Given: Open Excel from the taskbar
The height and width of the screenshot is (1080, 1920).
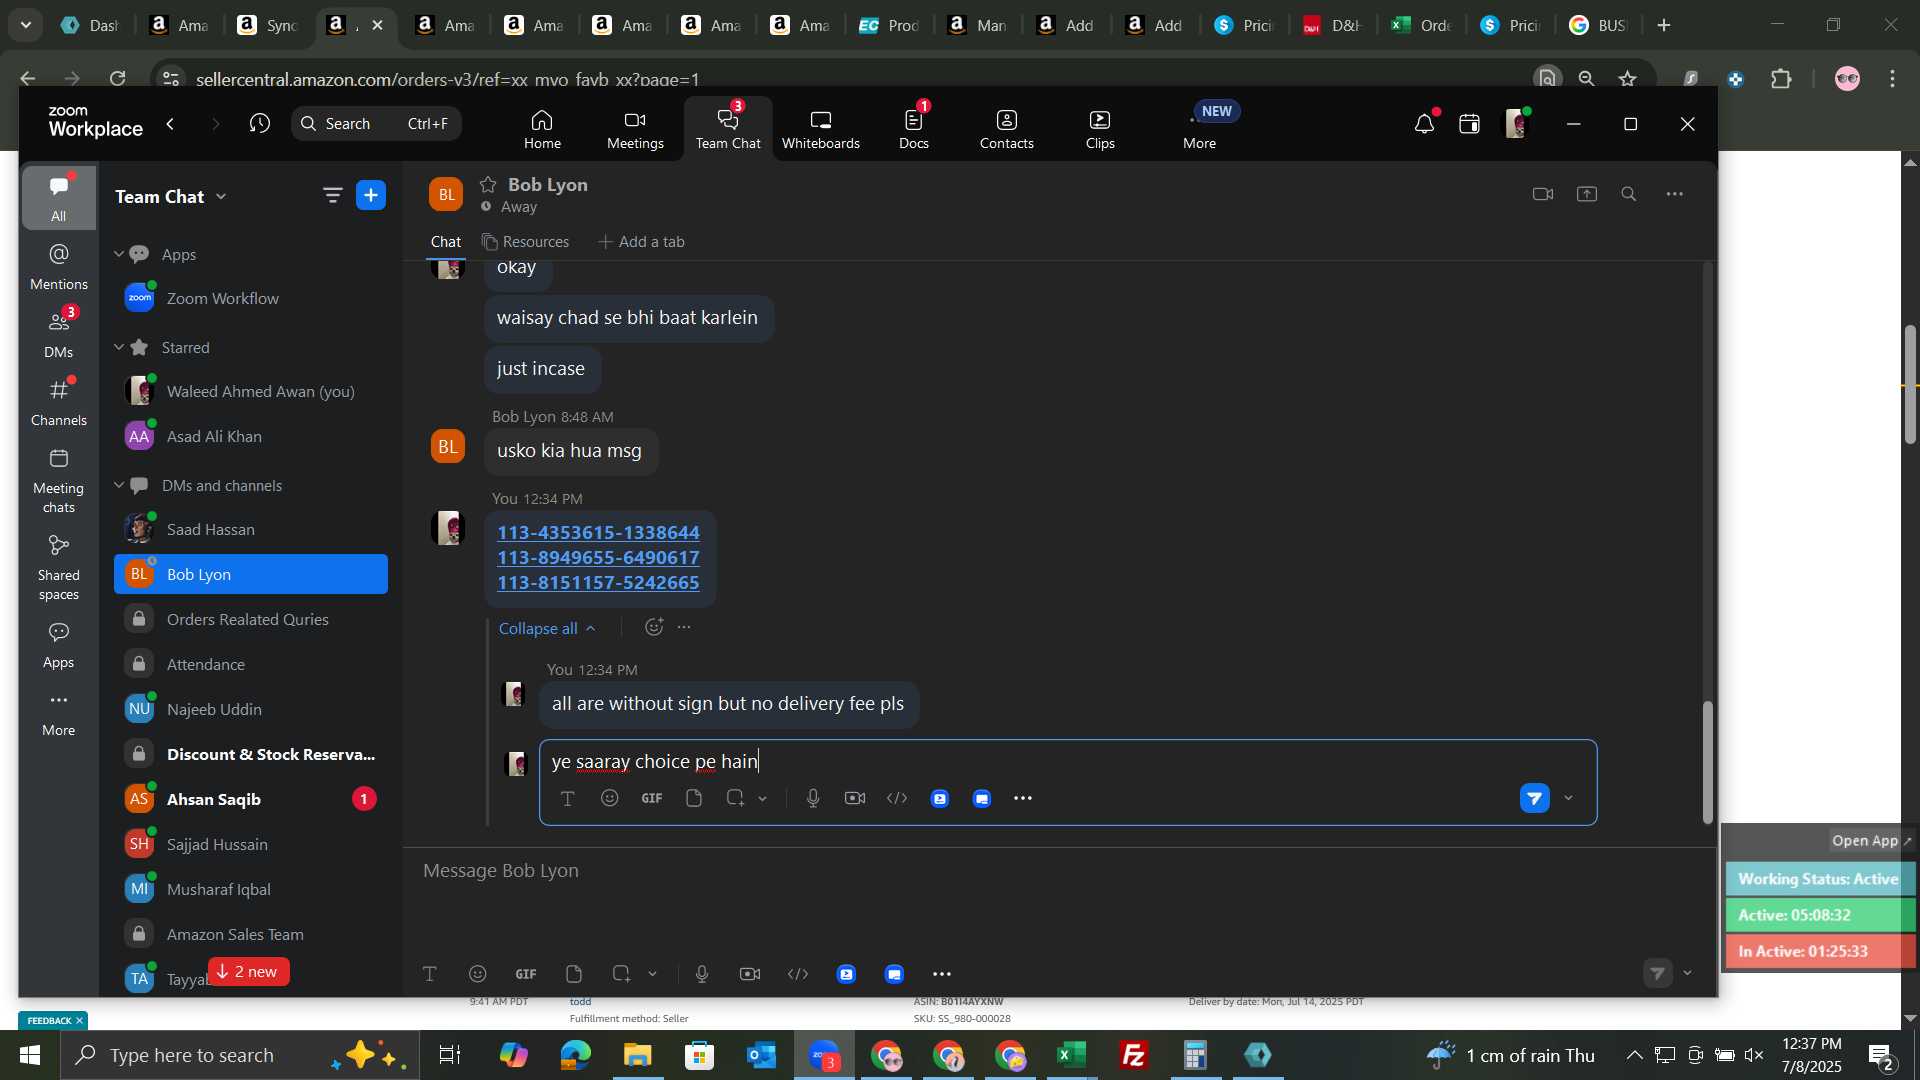Looking at the screenshot, I should click(x=1071, y=1055).
